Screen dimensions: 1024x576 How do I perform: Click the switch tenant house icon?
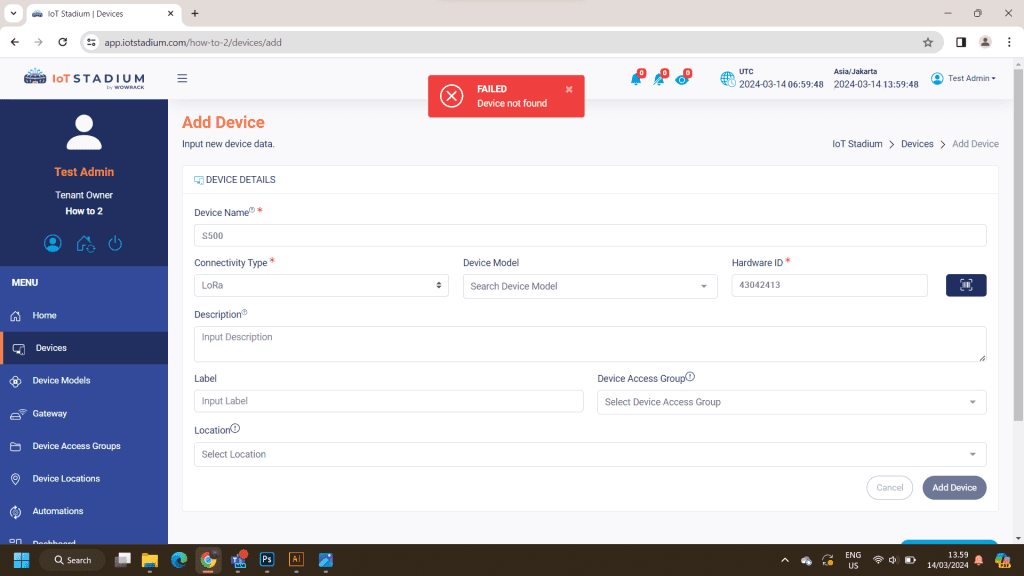click(85, 243)
